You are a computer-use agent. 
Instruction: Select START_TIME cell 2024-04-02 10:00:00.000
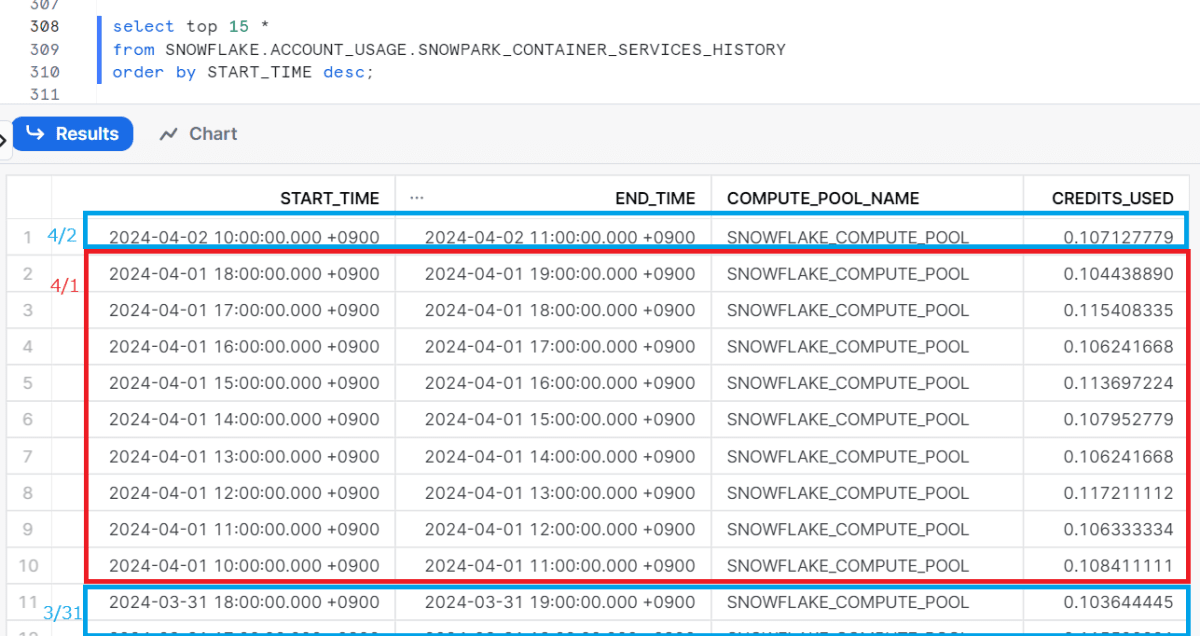[244, 238]
